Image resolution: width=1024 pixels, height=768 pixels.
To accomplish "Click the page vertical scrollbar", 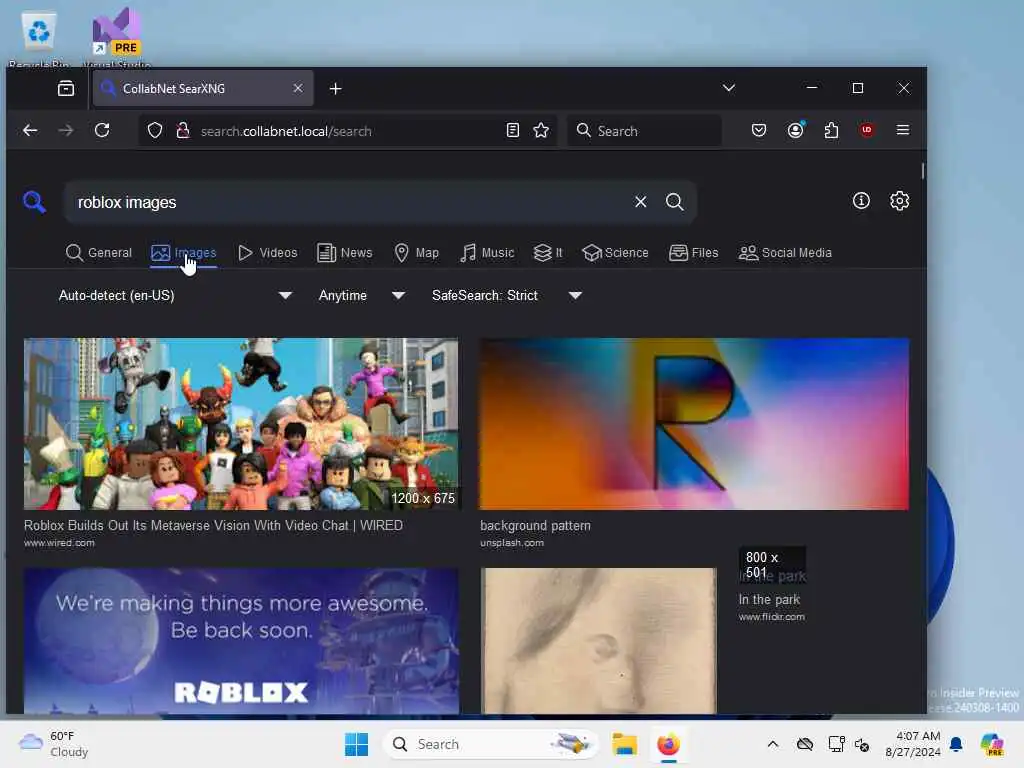I will [922, 171].
